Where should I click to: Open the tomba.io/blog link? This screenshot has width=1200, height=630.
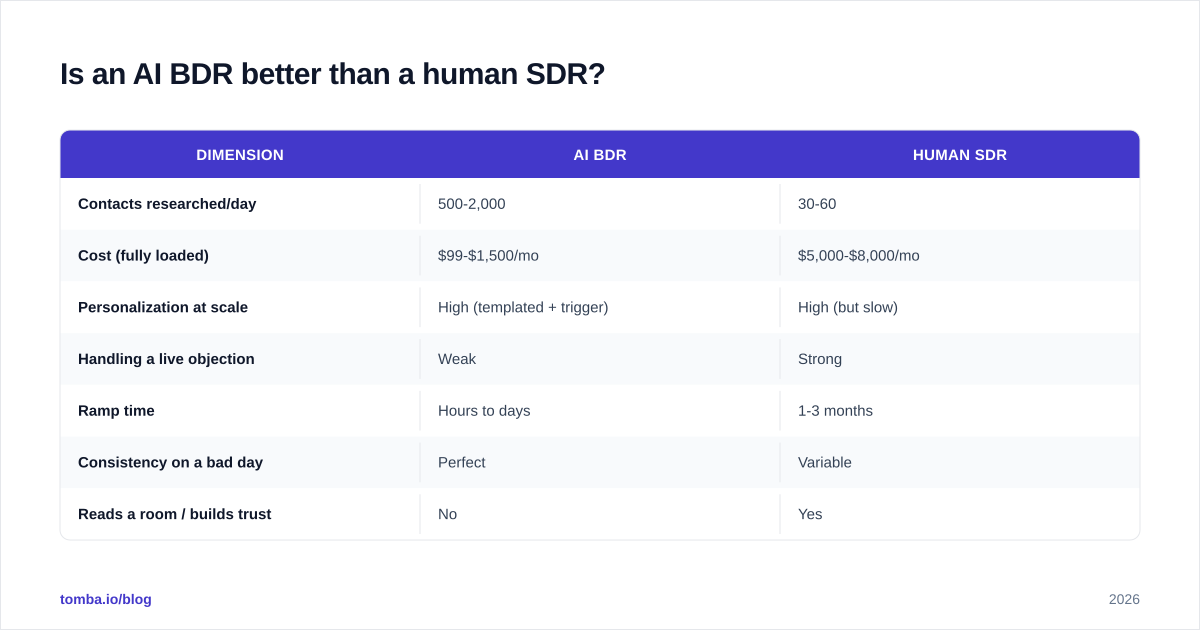[106, 599]
